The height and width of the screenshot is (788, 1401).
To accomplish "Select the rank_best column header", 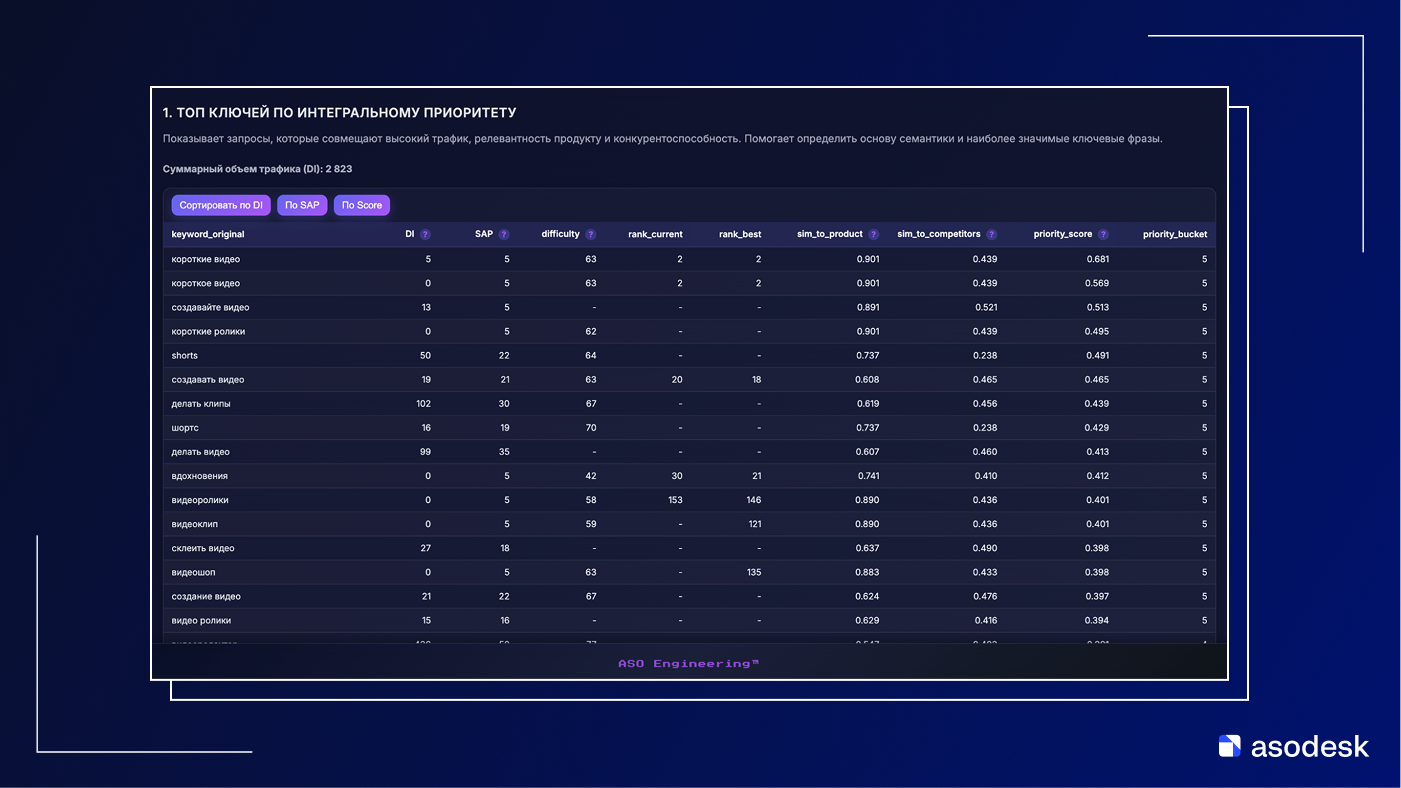I will [x=740, y=235].
